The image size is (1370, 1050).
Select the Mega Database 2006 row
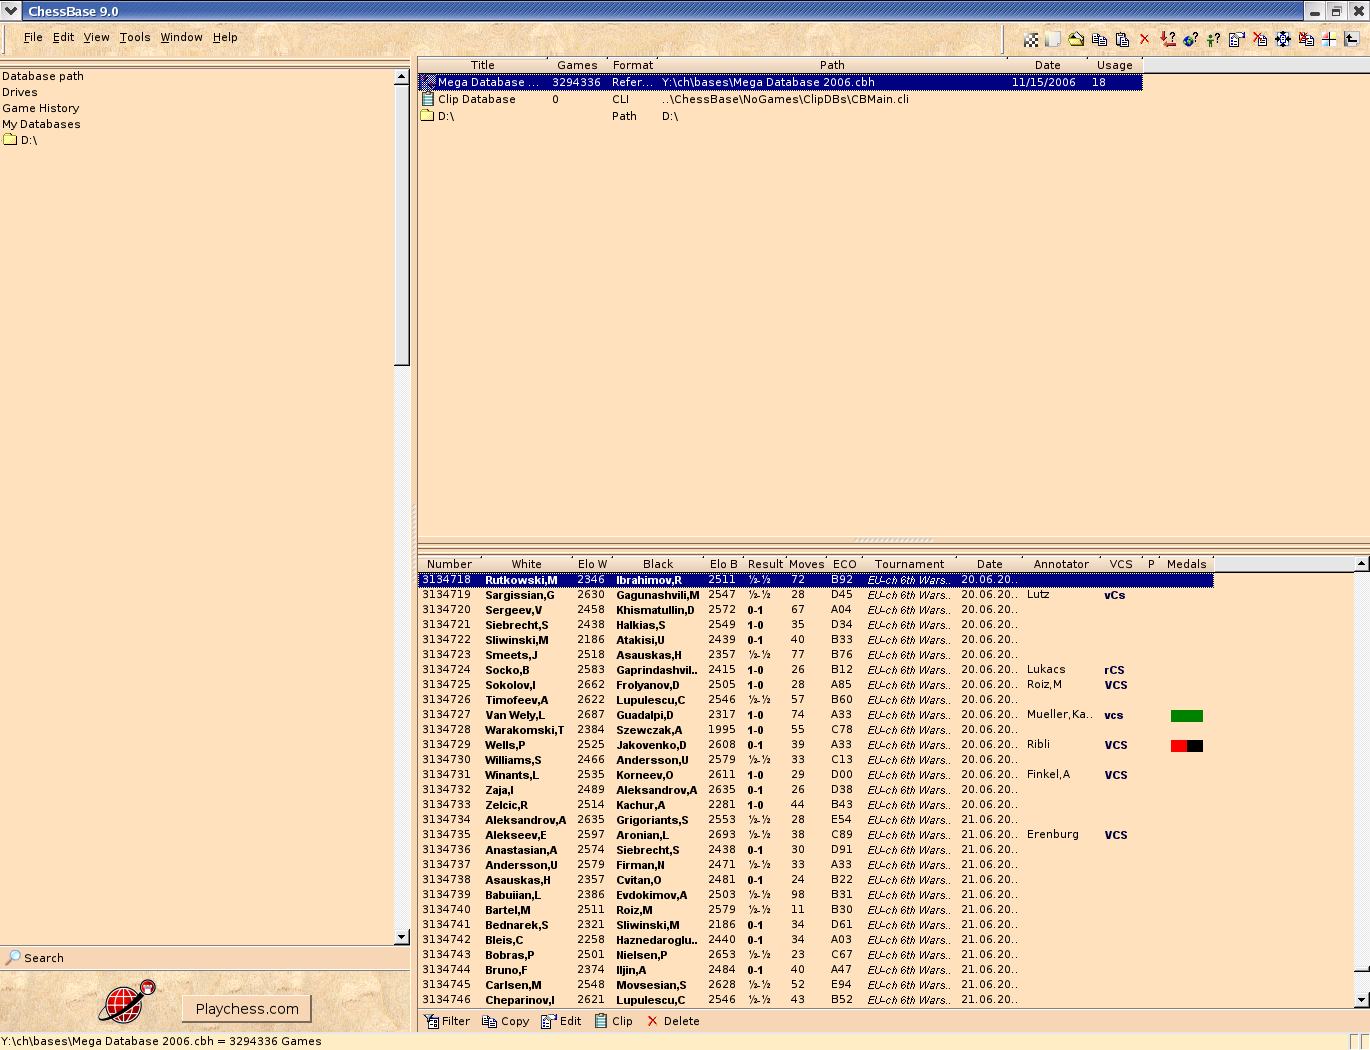coord(780,82)
